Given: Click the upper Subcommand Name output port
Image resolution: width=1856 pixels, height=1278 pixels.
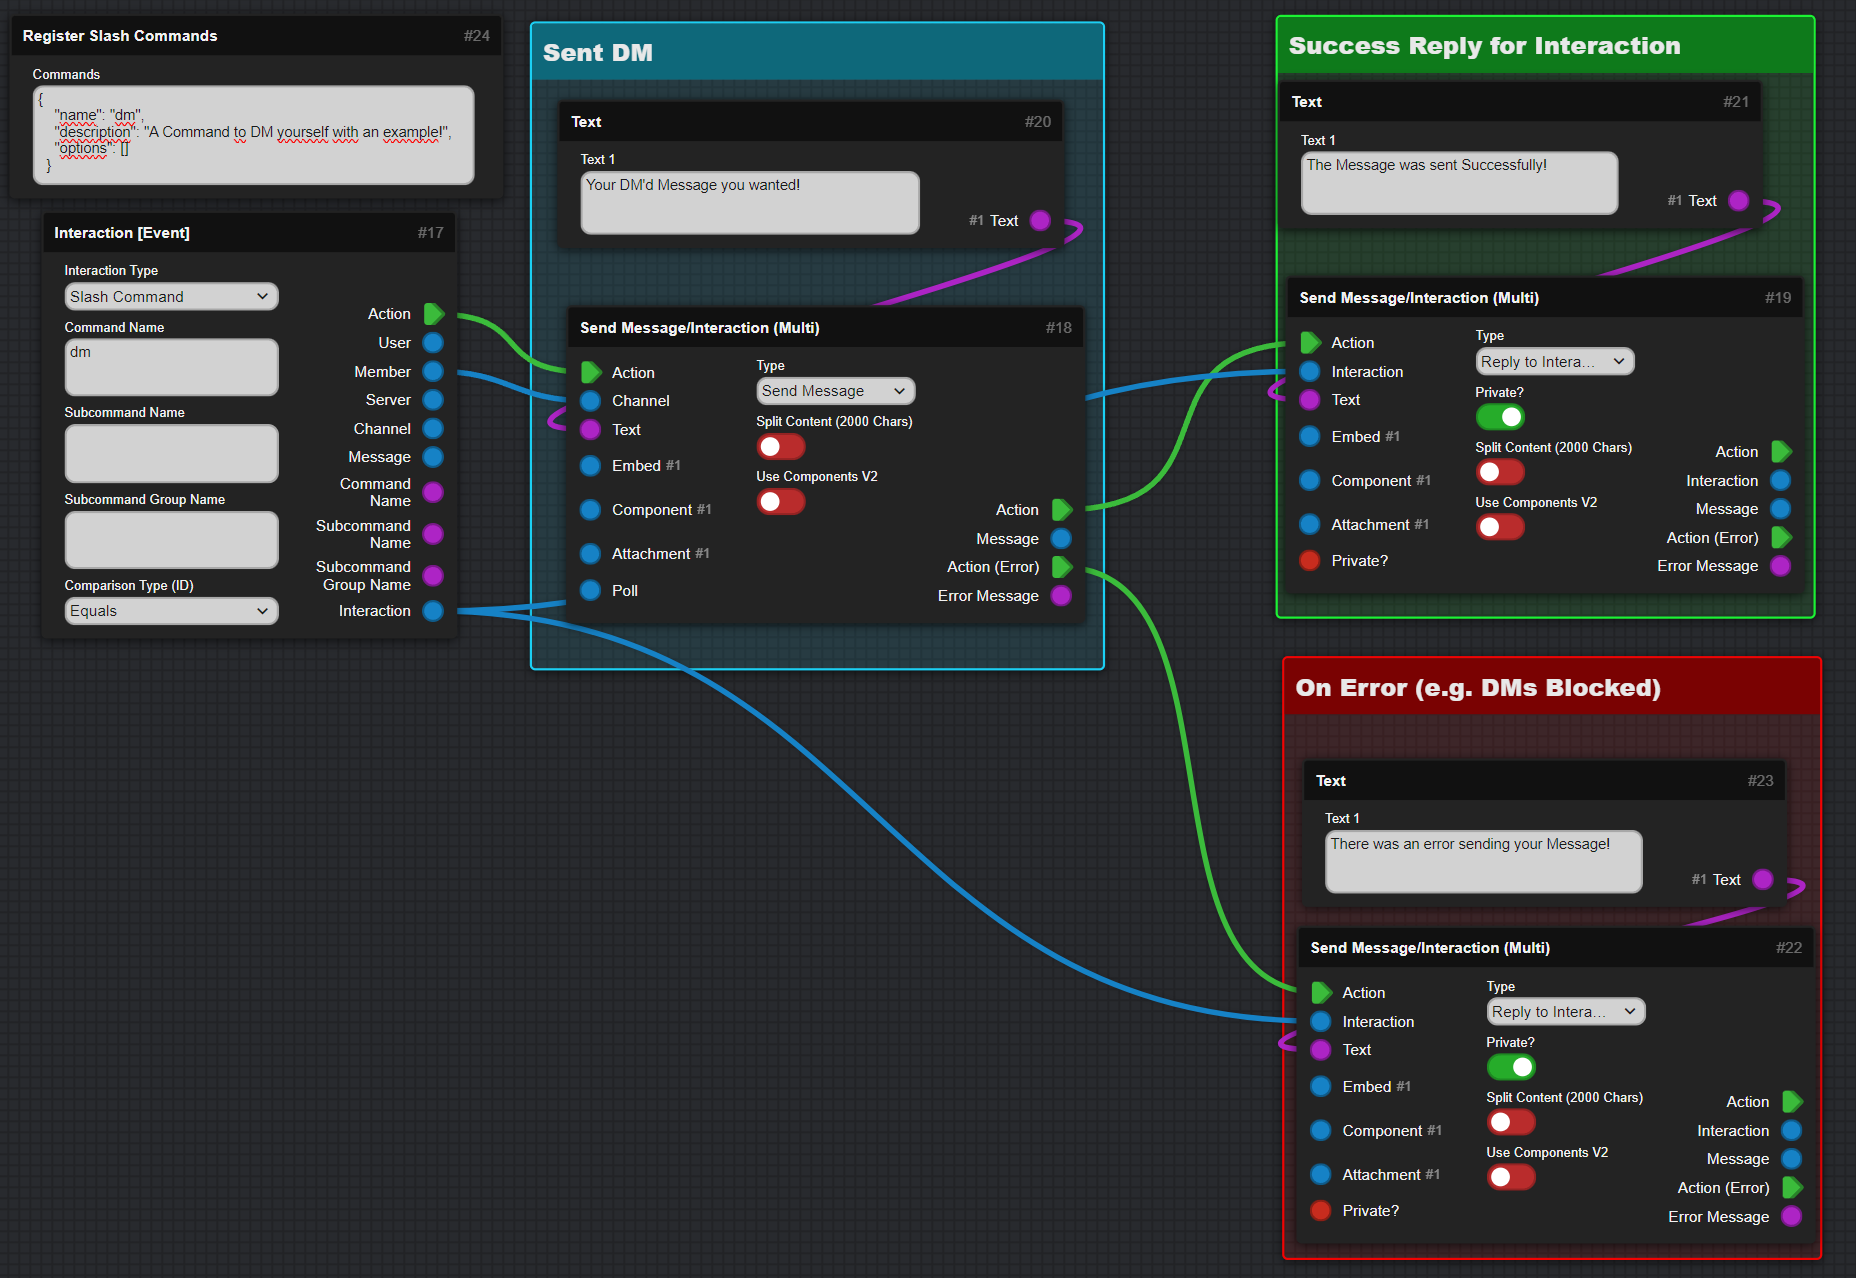Looking at the screenshot, I should 433,534.
